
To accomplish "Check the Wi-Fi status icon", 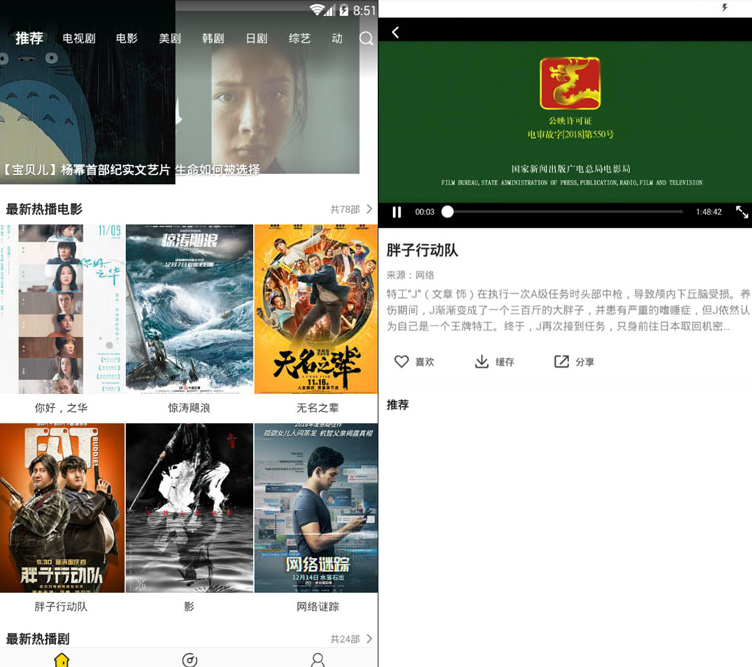I will coord(317,10).
